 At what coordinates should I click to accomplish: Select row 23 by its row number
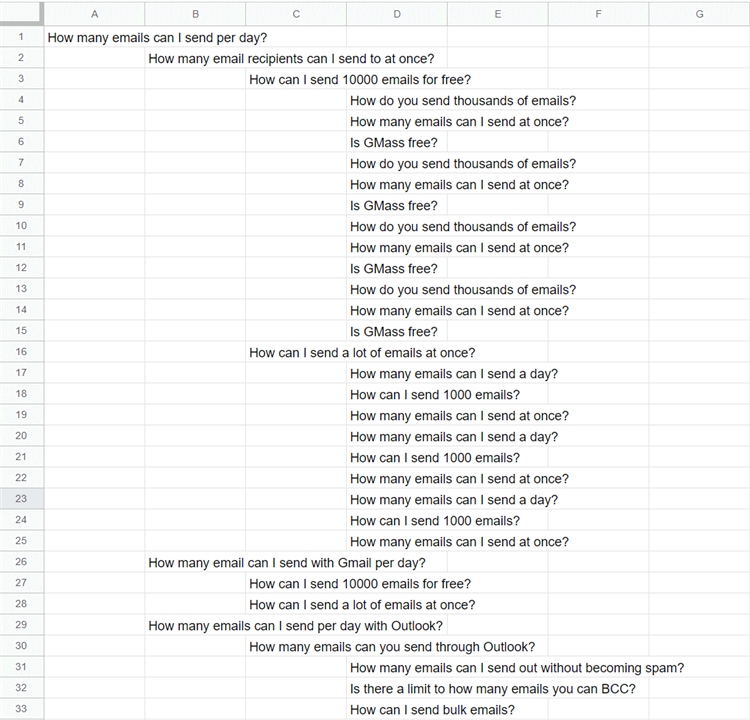point(21,499)
